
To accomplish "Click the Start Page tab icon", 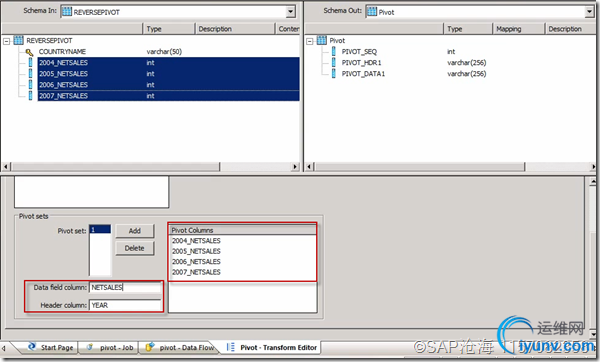I will (32, 346).
